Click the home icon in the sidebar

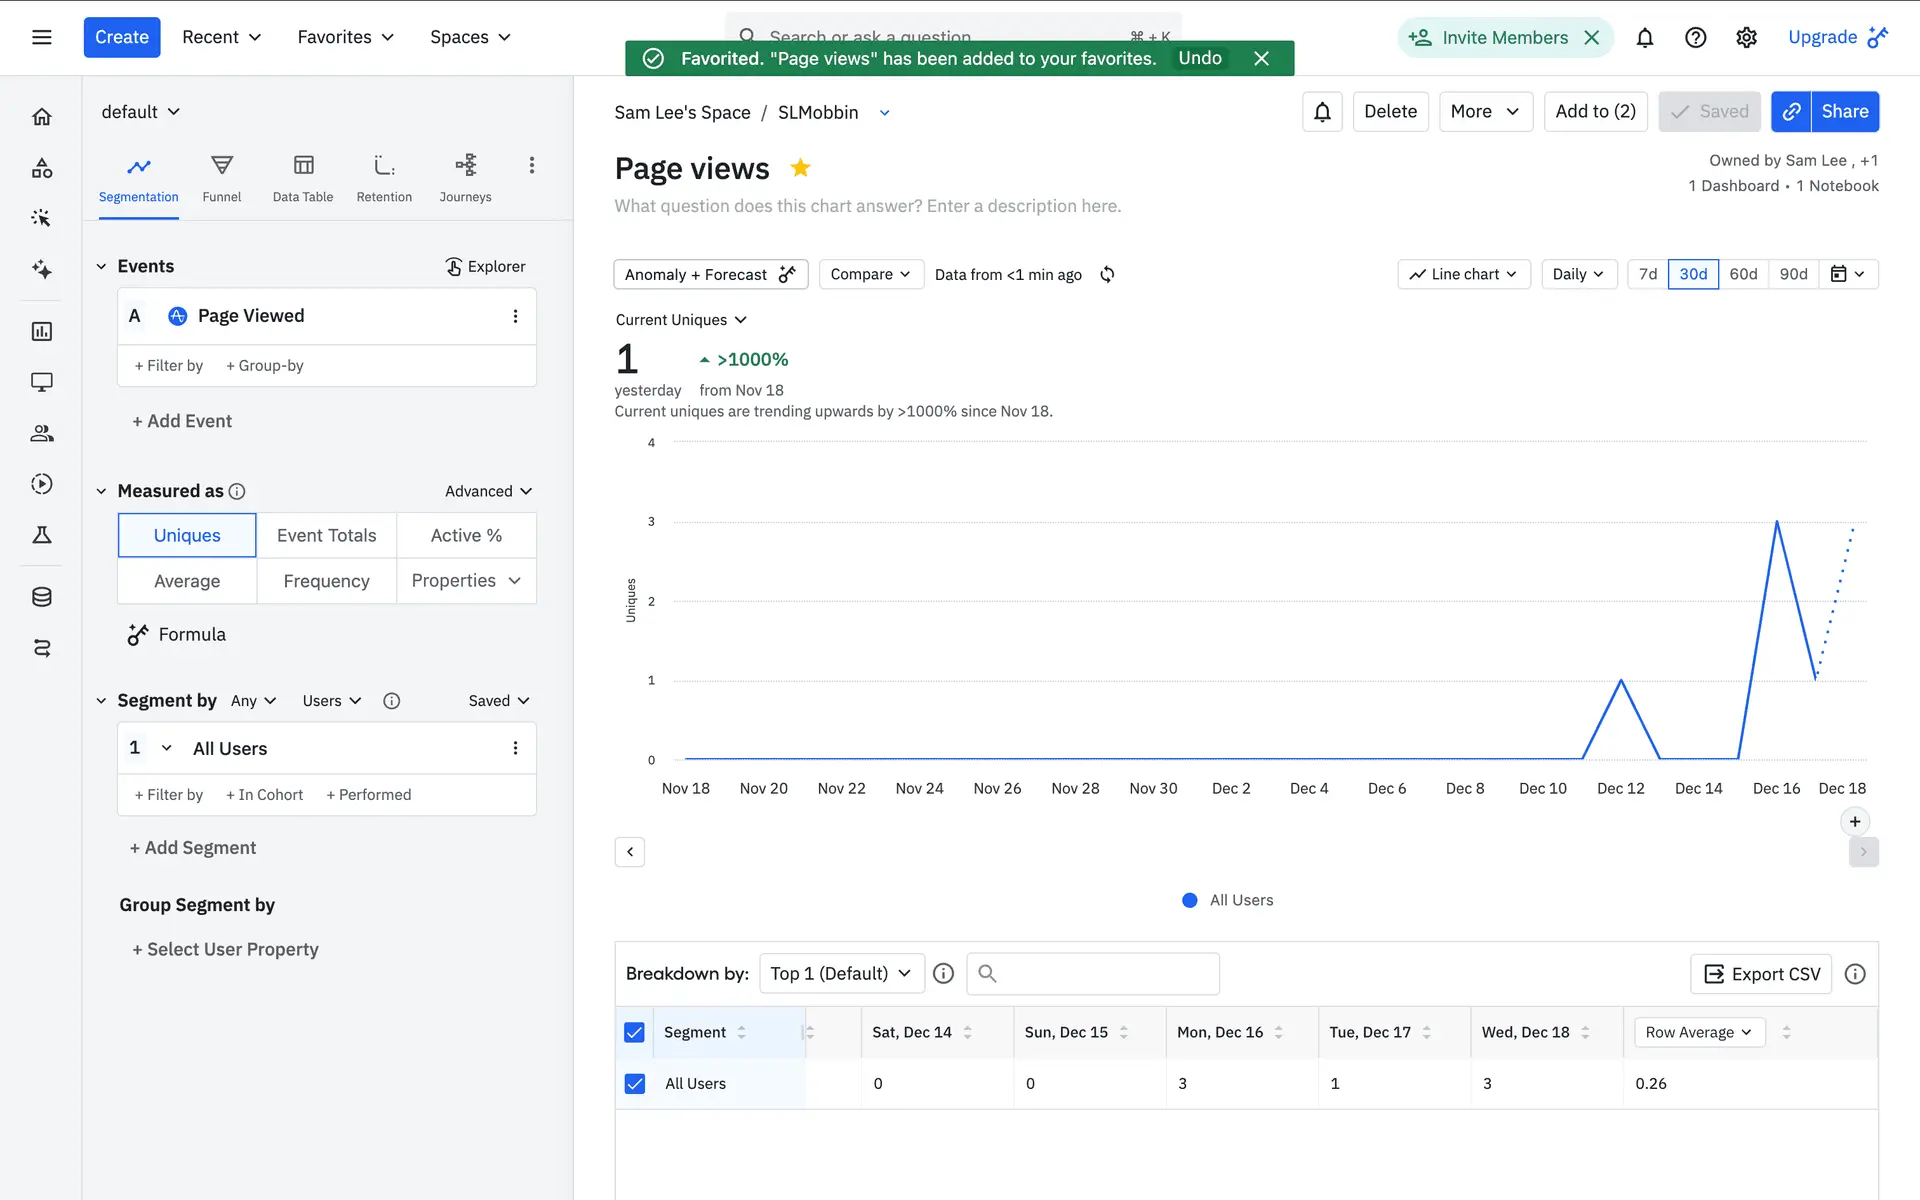42,117
